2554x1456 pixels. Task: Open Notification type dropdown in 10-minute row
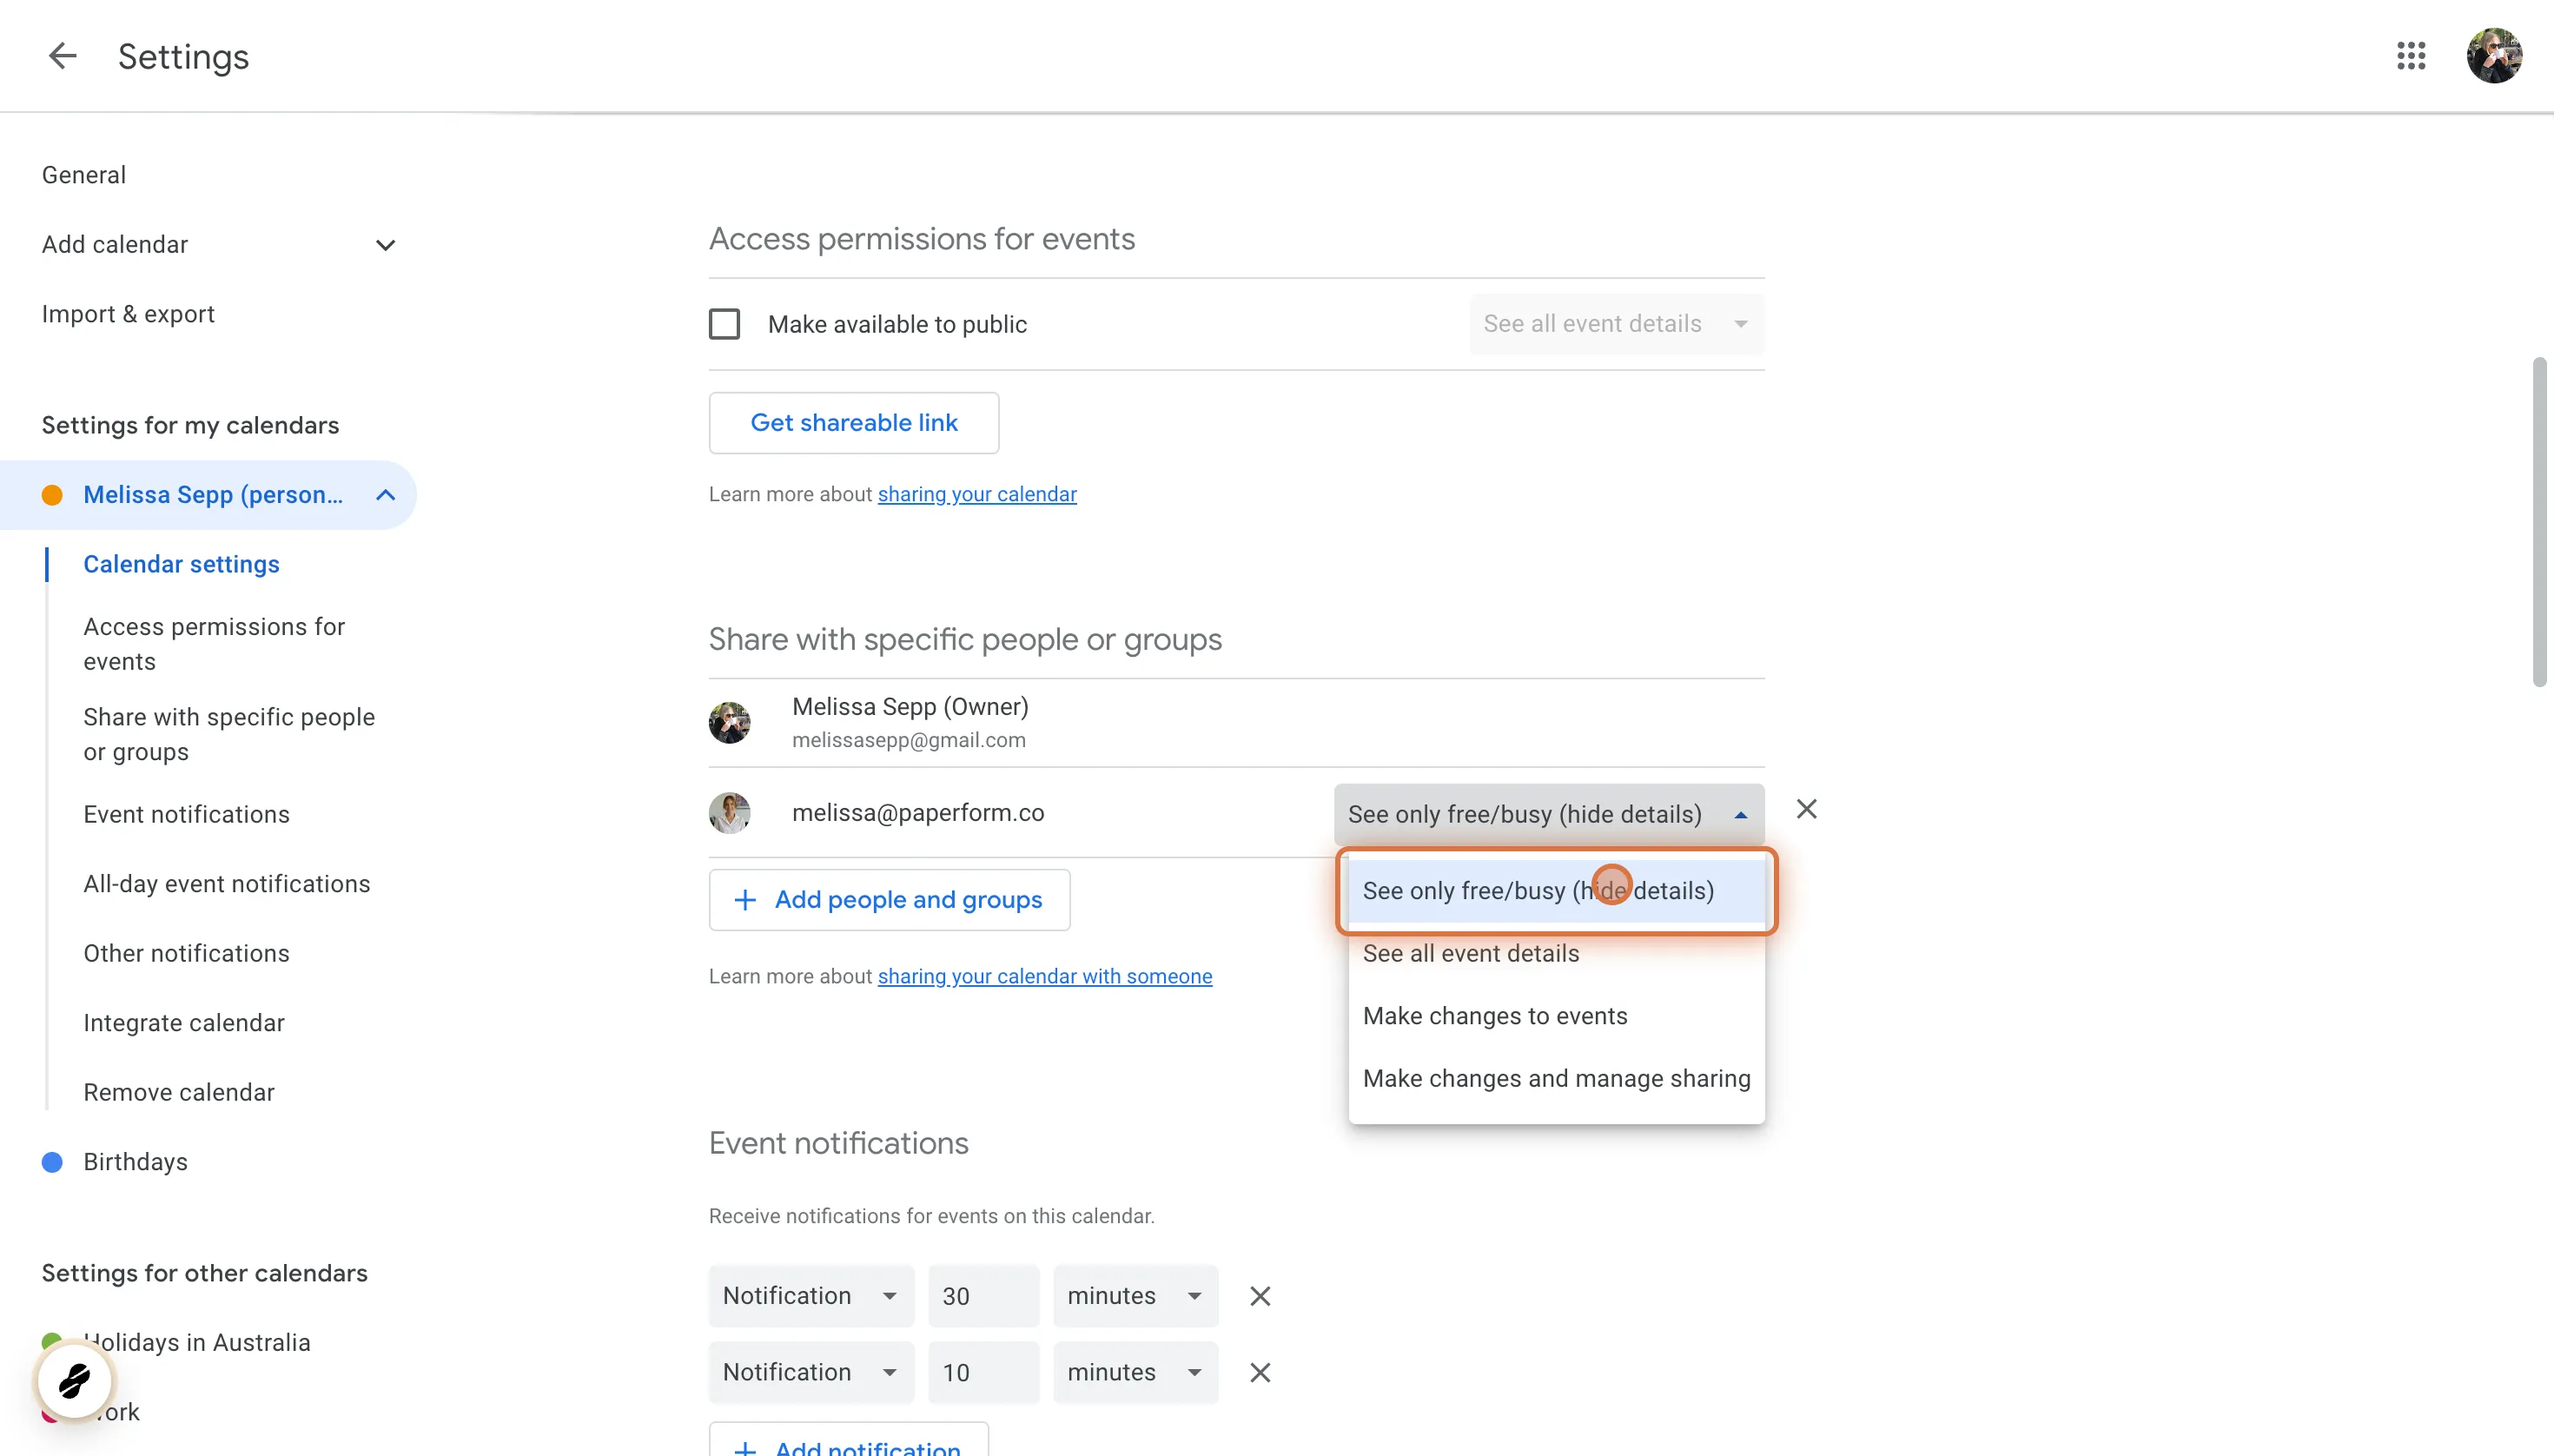[x=811, y=1372]
